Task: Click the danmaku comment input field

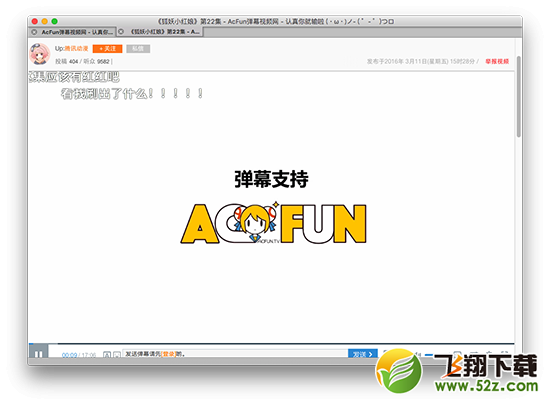Action: tap(235, 353)
